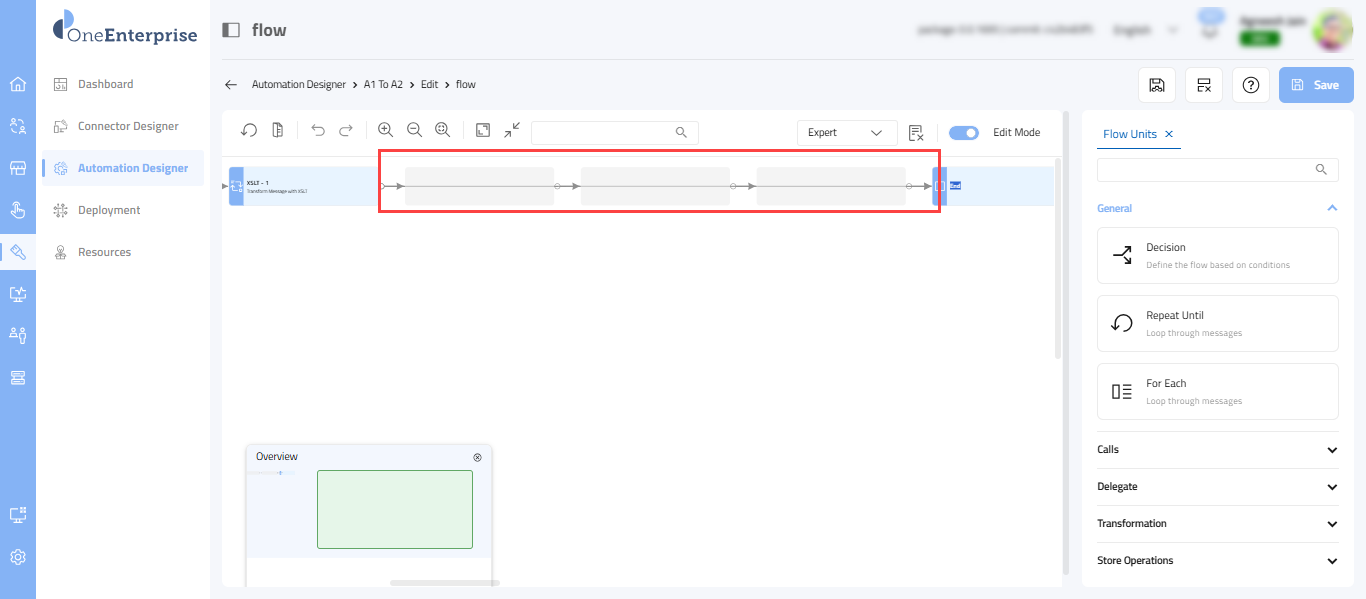Click the zoom out magnifier icon
The height and width of the screenshot is (599, 1366).
click(414, 131)
